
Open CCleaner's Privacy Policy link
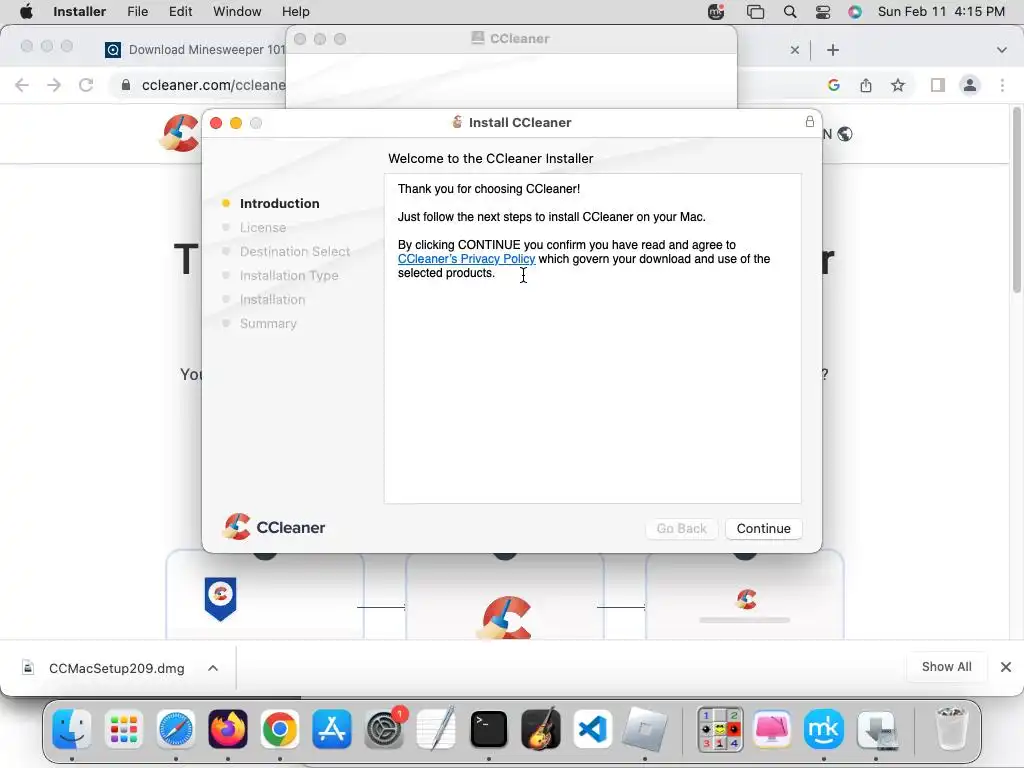click(x=466, y=259)
